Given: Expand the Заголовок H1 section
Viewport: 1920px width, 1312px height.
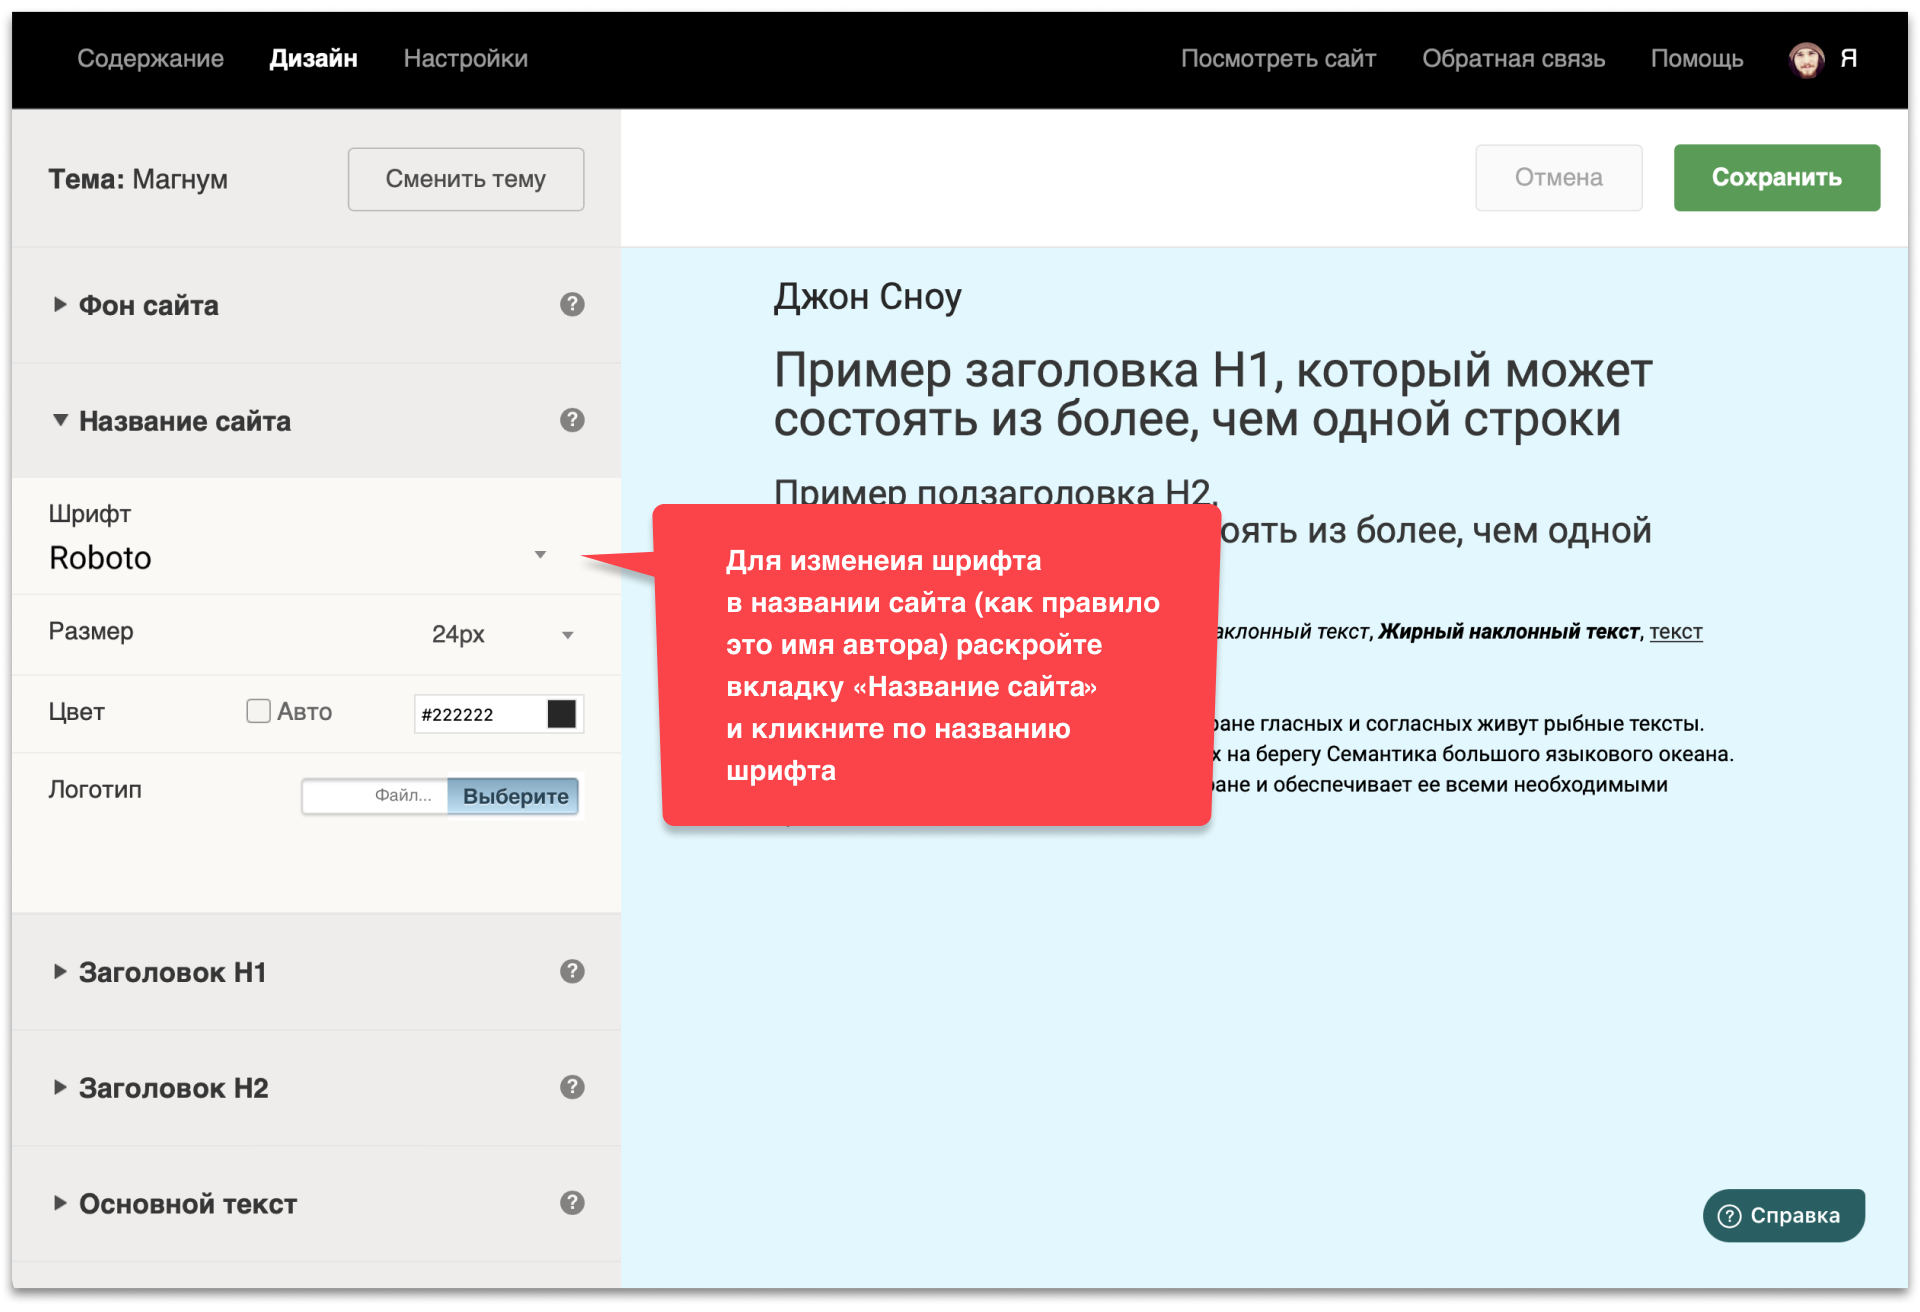Looking at the screenshot, I should [x=172, y=972].
